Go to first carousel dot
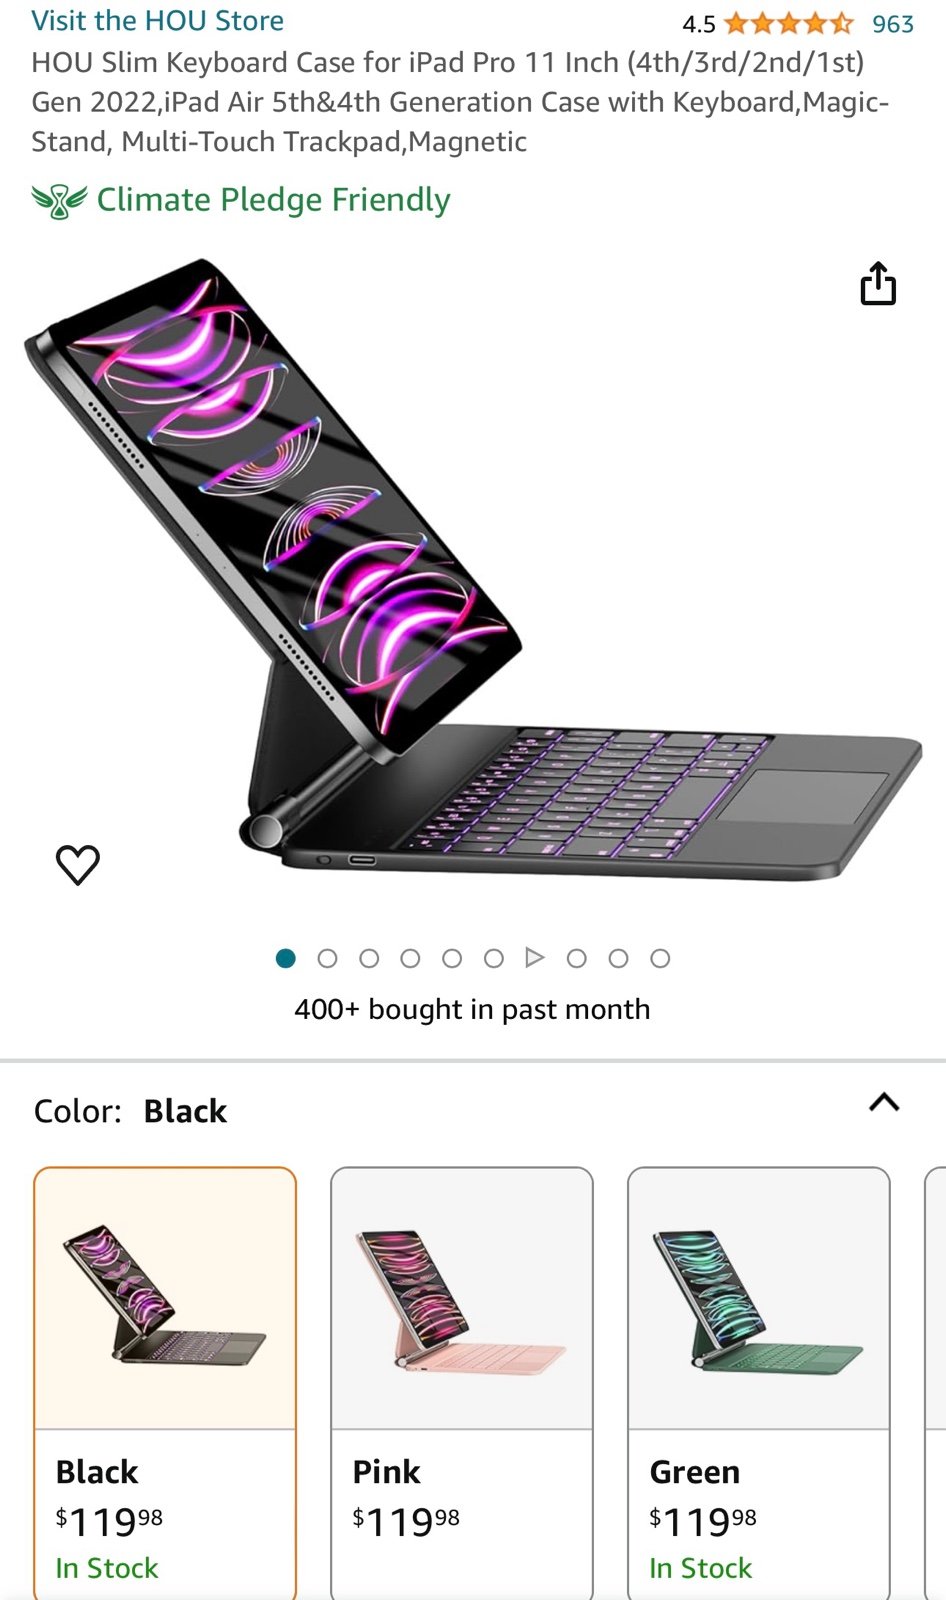 click(285, 958)
